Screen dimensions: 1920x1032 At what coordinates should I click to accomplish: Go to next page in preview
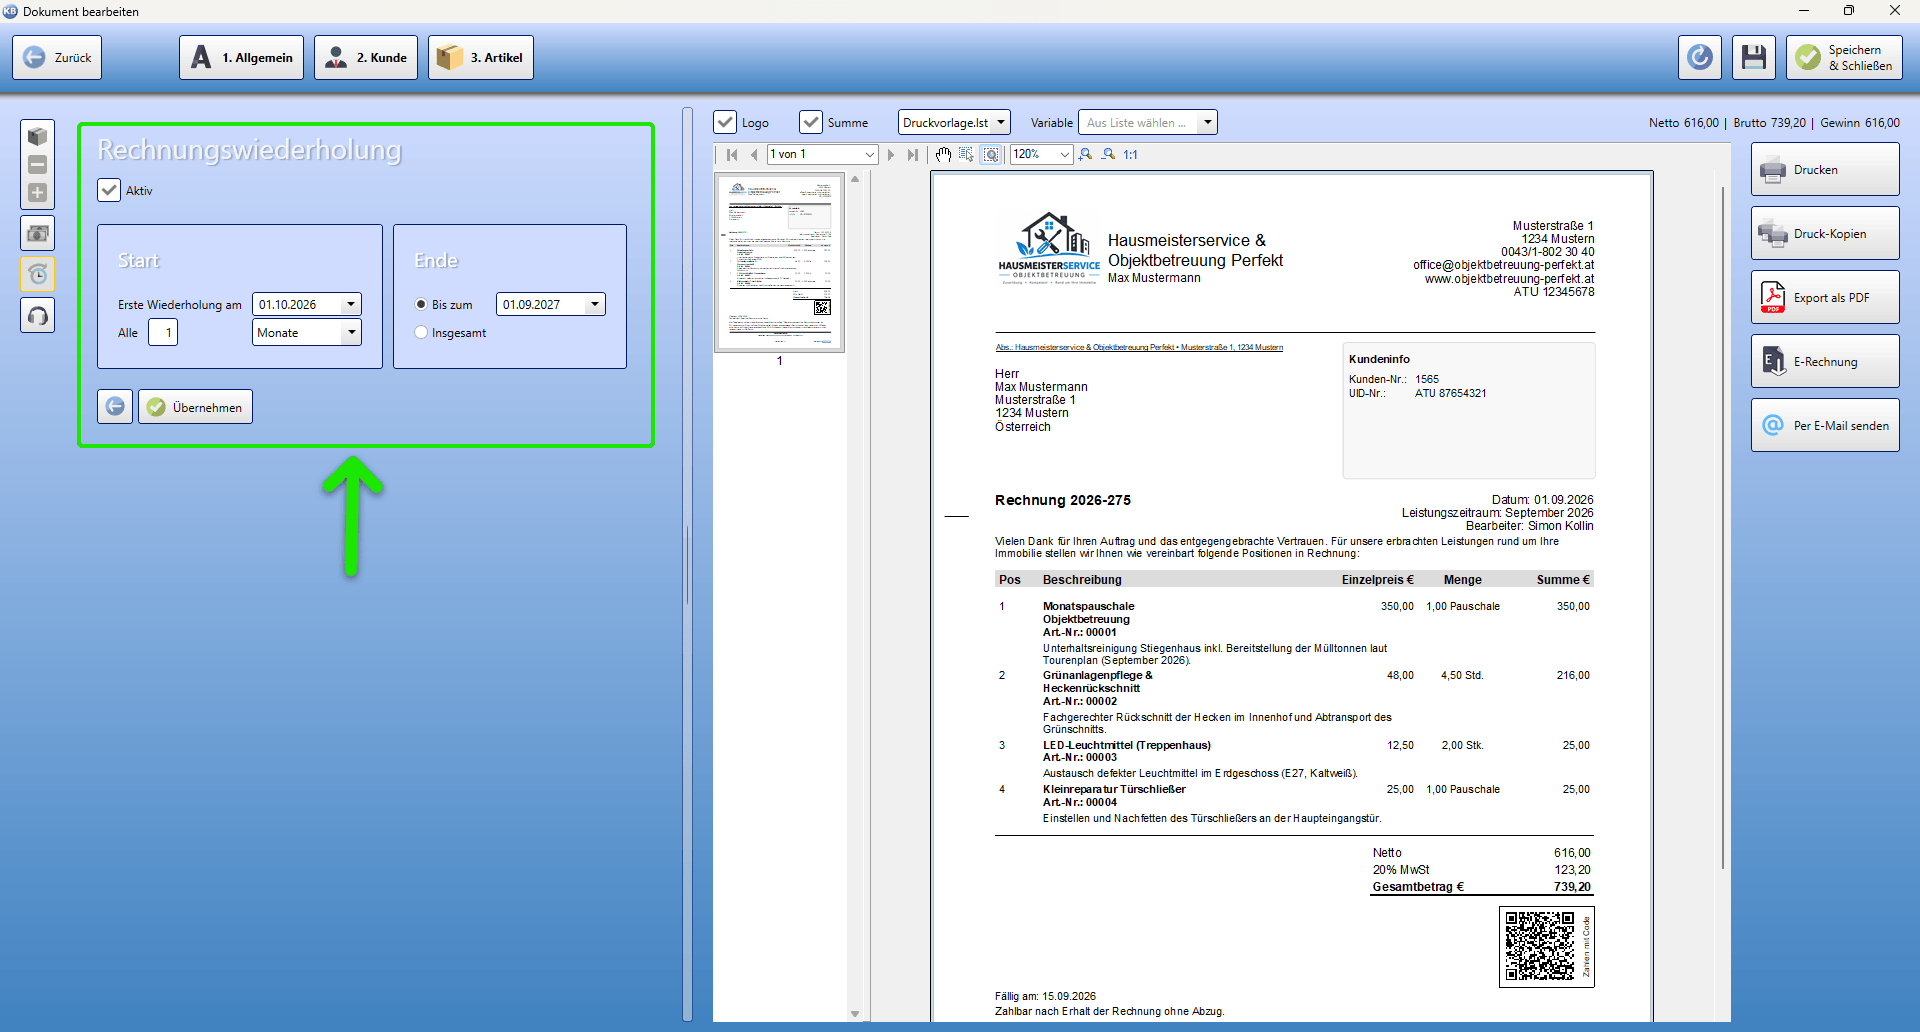click(x=890, y=155)
